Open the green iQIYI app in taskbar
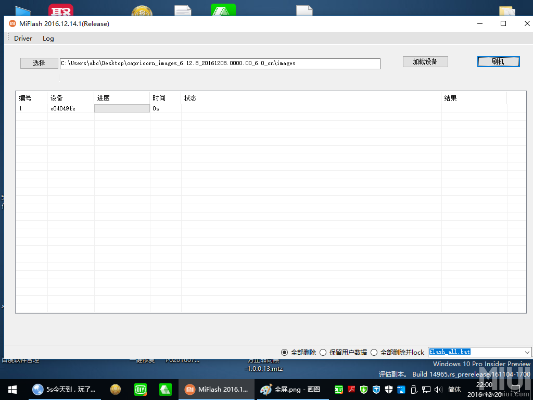 pos(140,389)
